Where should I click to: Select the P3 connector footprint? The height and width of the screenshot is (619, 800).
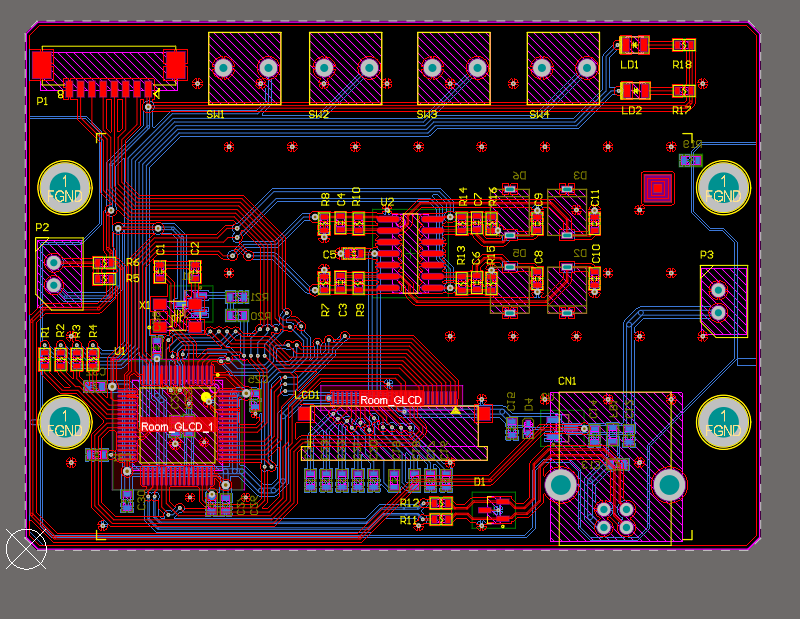pyautogui.click(x=724, y=301)
